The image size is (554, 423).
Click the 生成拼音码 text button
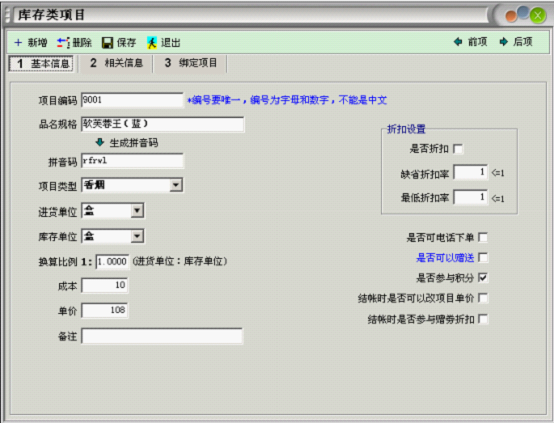click(x=134, y=143)
